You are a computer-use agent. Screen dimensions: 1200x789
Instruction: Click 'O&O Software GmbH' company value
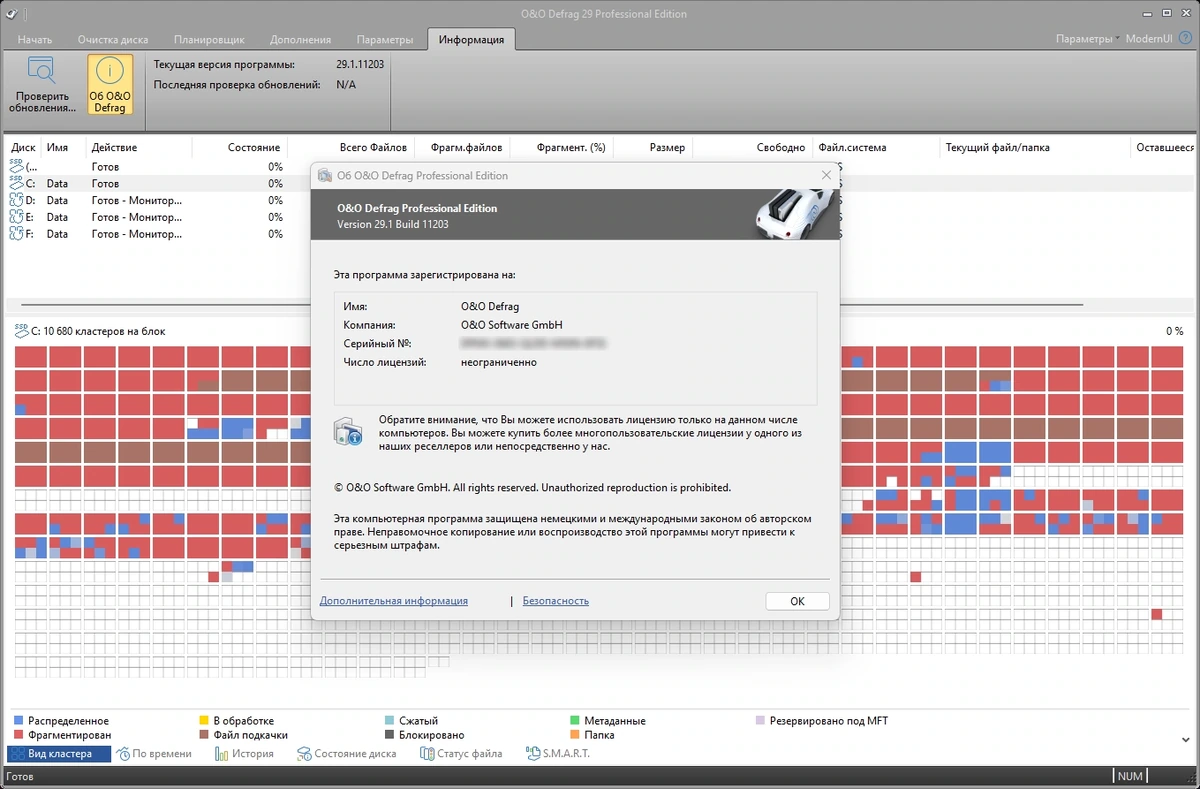click(511, 325)
